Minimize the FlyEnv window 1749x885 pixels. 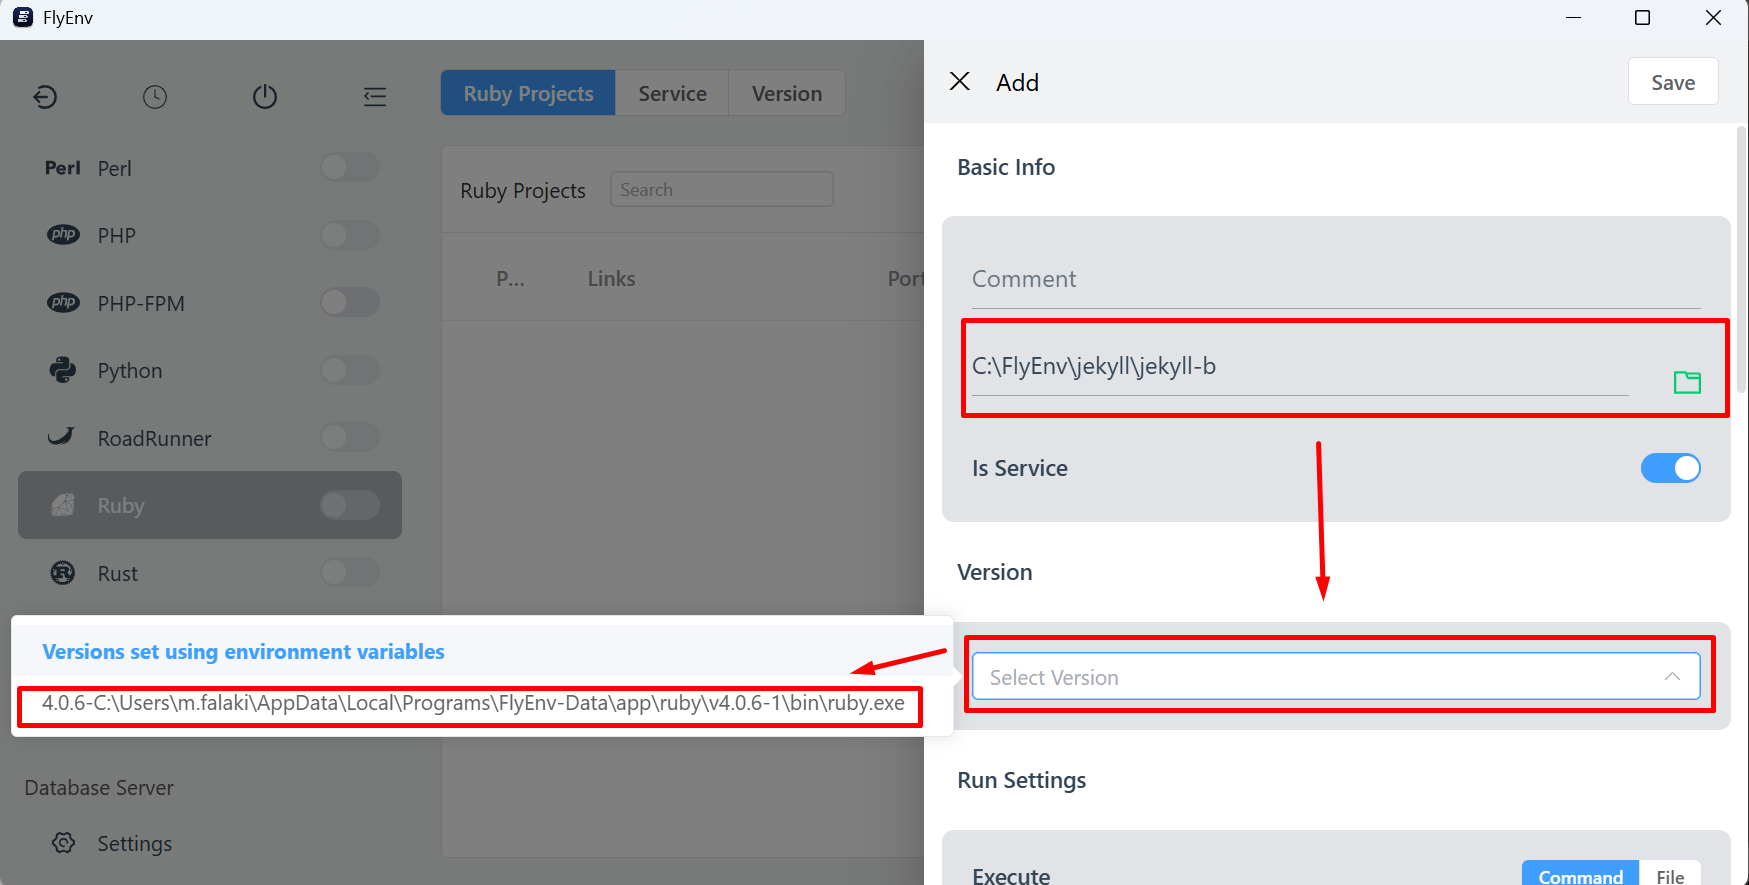point(1573,18)
